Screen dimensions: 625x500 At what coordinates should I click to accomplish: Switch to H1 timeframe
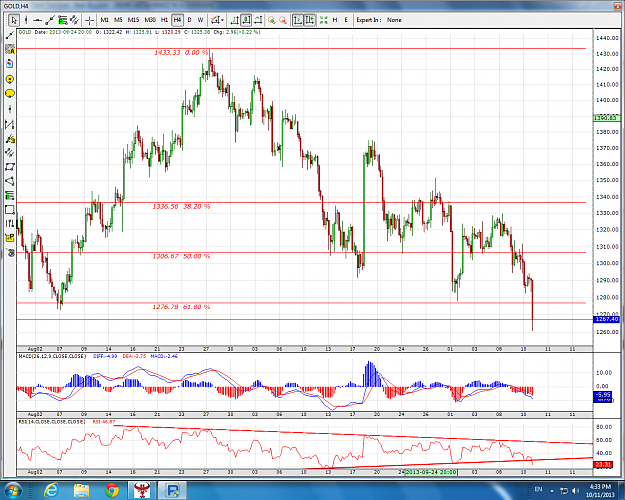[164, 20]
